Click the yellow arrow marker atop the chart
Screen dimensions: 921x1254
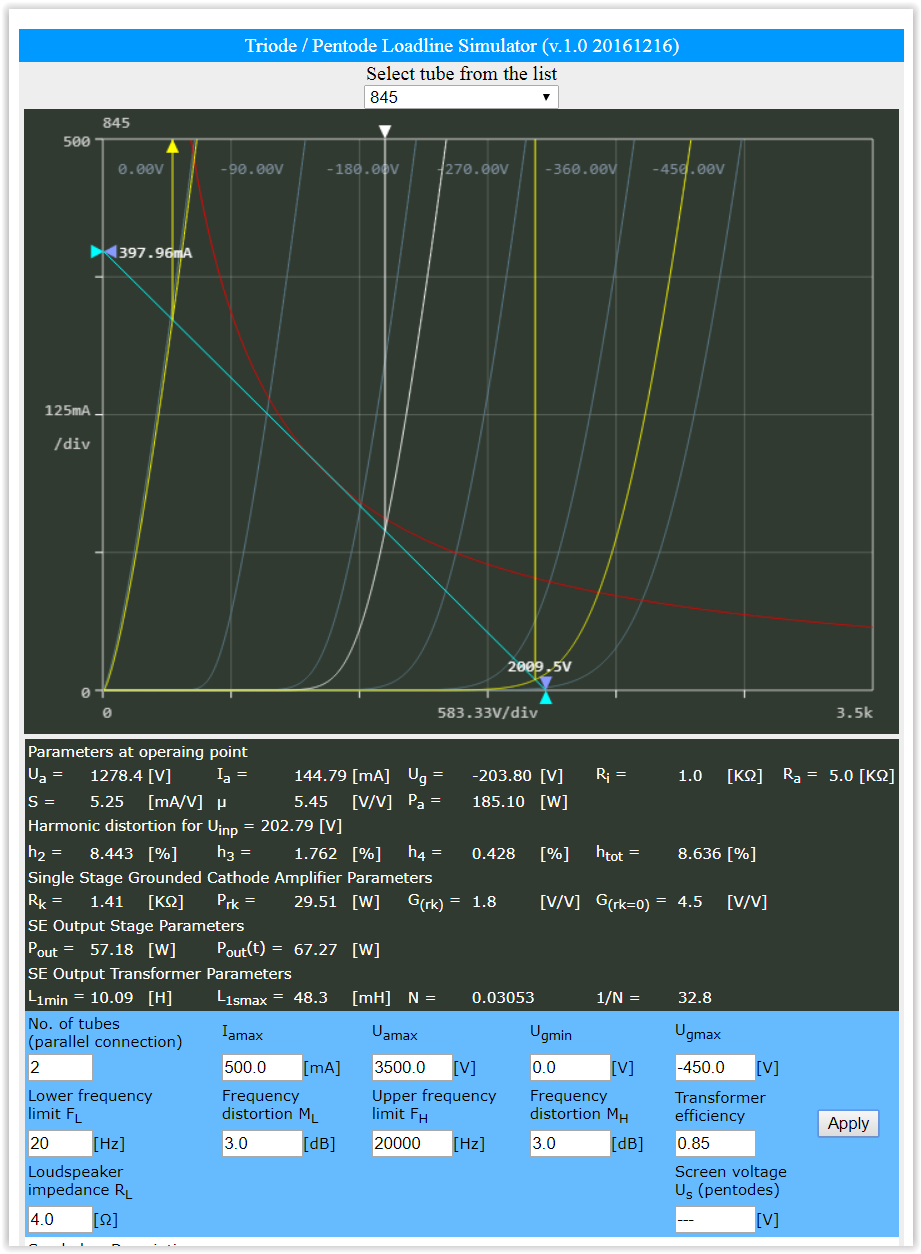(x=172, y=146)
